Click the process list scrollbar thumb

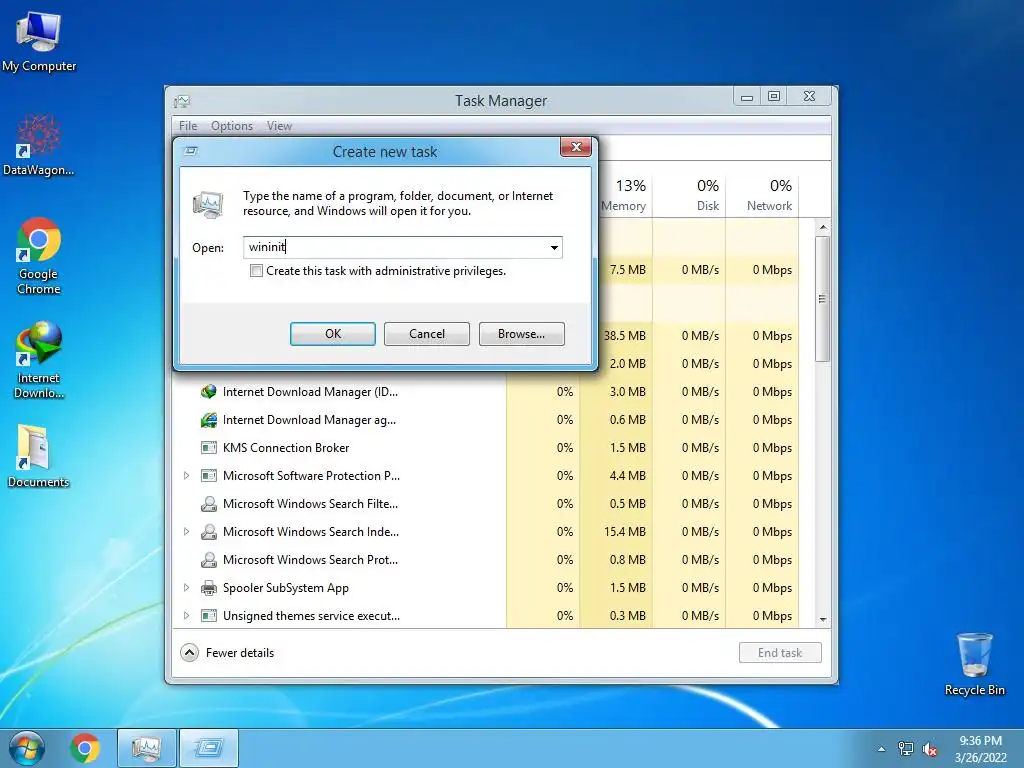click(822, 298)
